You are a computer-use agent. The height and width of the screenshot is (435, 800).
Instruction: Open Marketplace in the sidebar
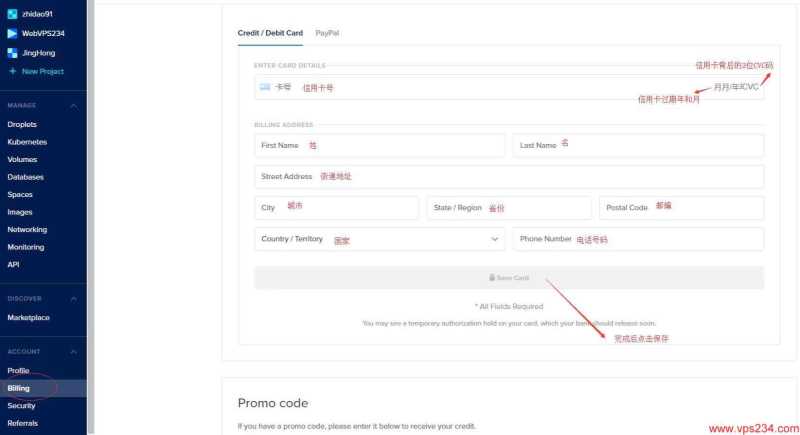[x=29, y=318]
